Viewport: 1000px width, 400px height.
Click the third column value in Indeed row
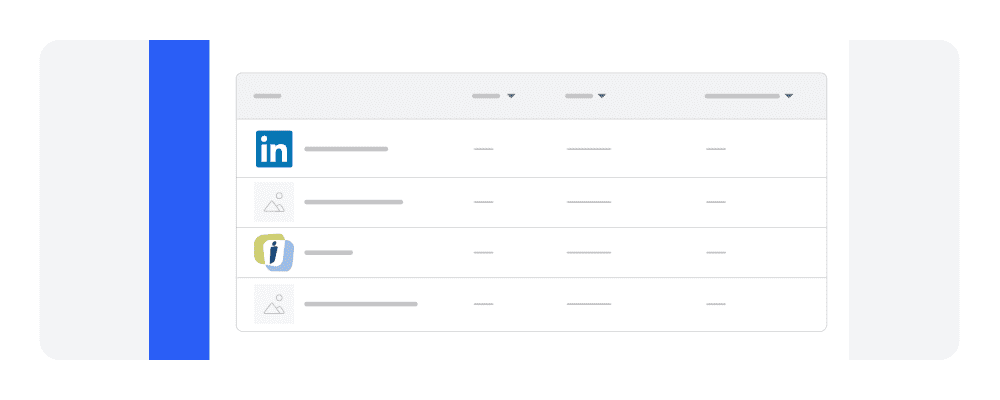(588, 253)
